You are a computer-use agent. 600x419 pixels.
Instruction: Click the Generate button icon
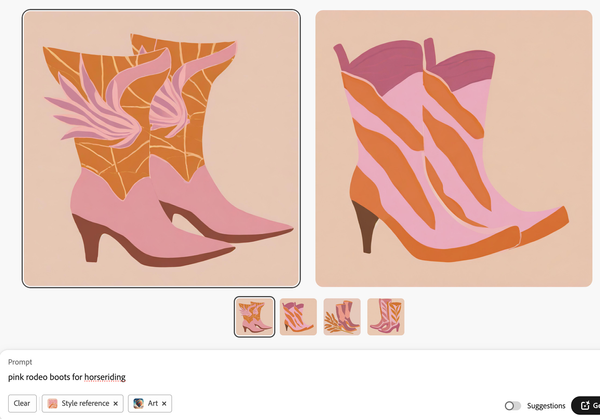[x=585, y=406]
